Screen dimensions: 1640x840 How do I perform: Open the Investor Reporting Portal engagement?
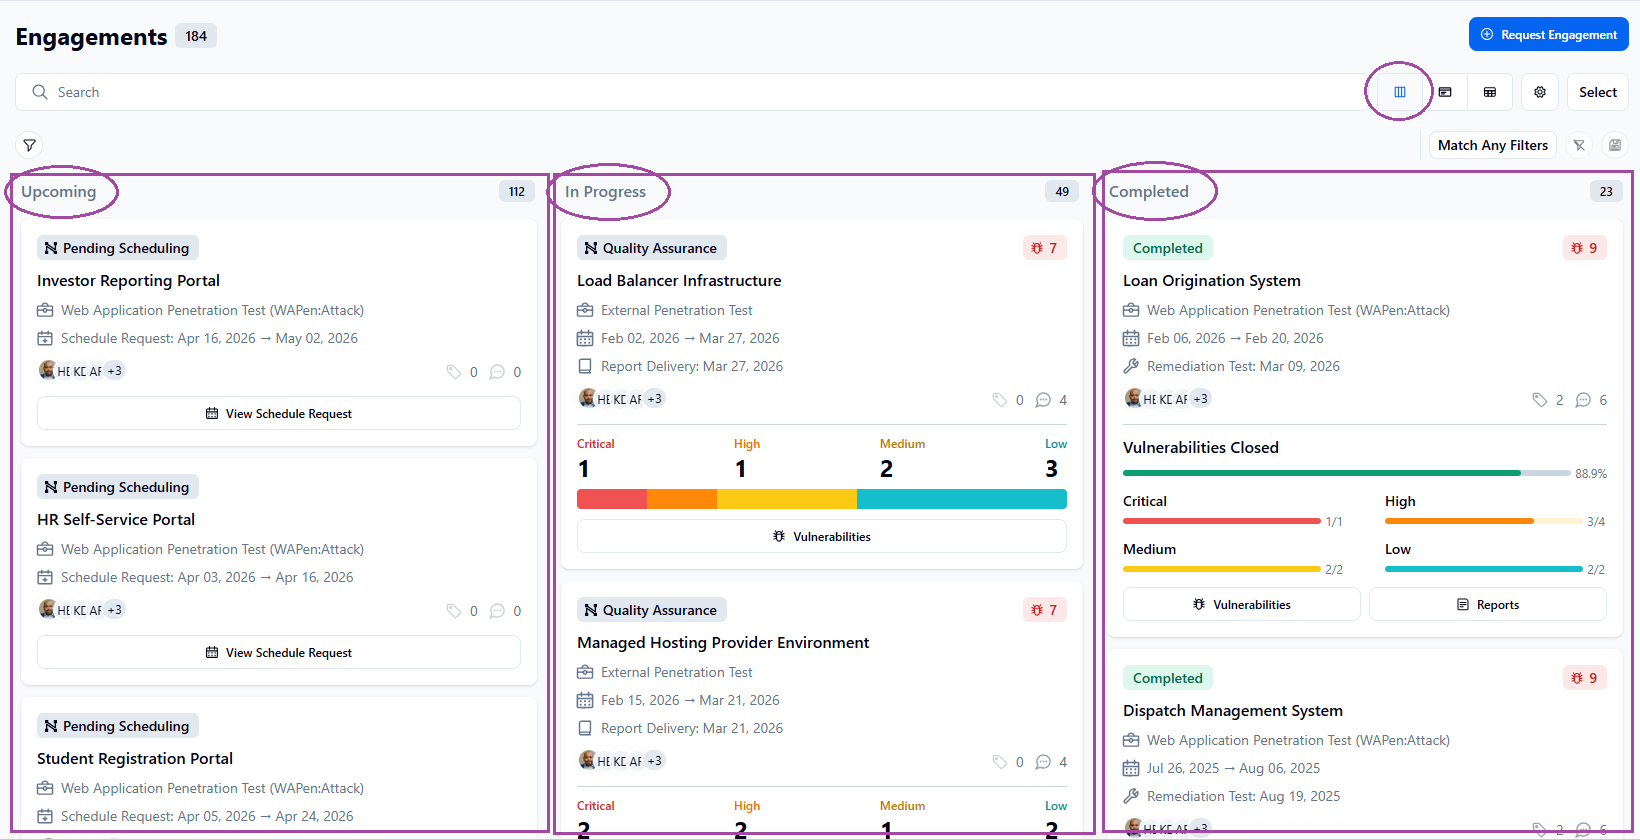pyautogui.click(x=128, y=281)
